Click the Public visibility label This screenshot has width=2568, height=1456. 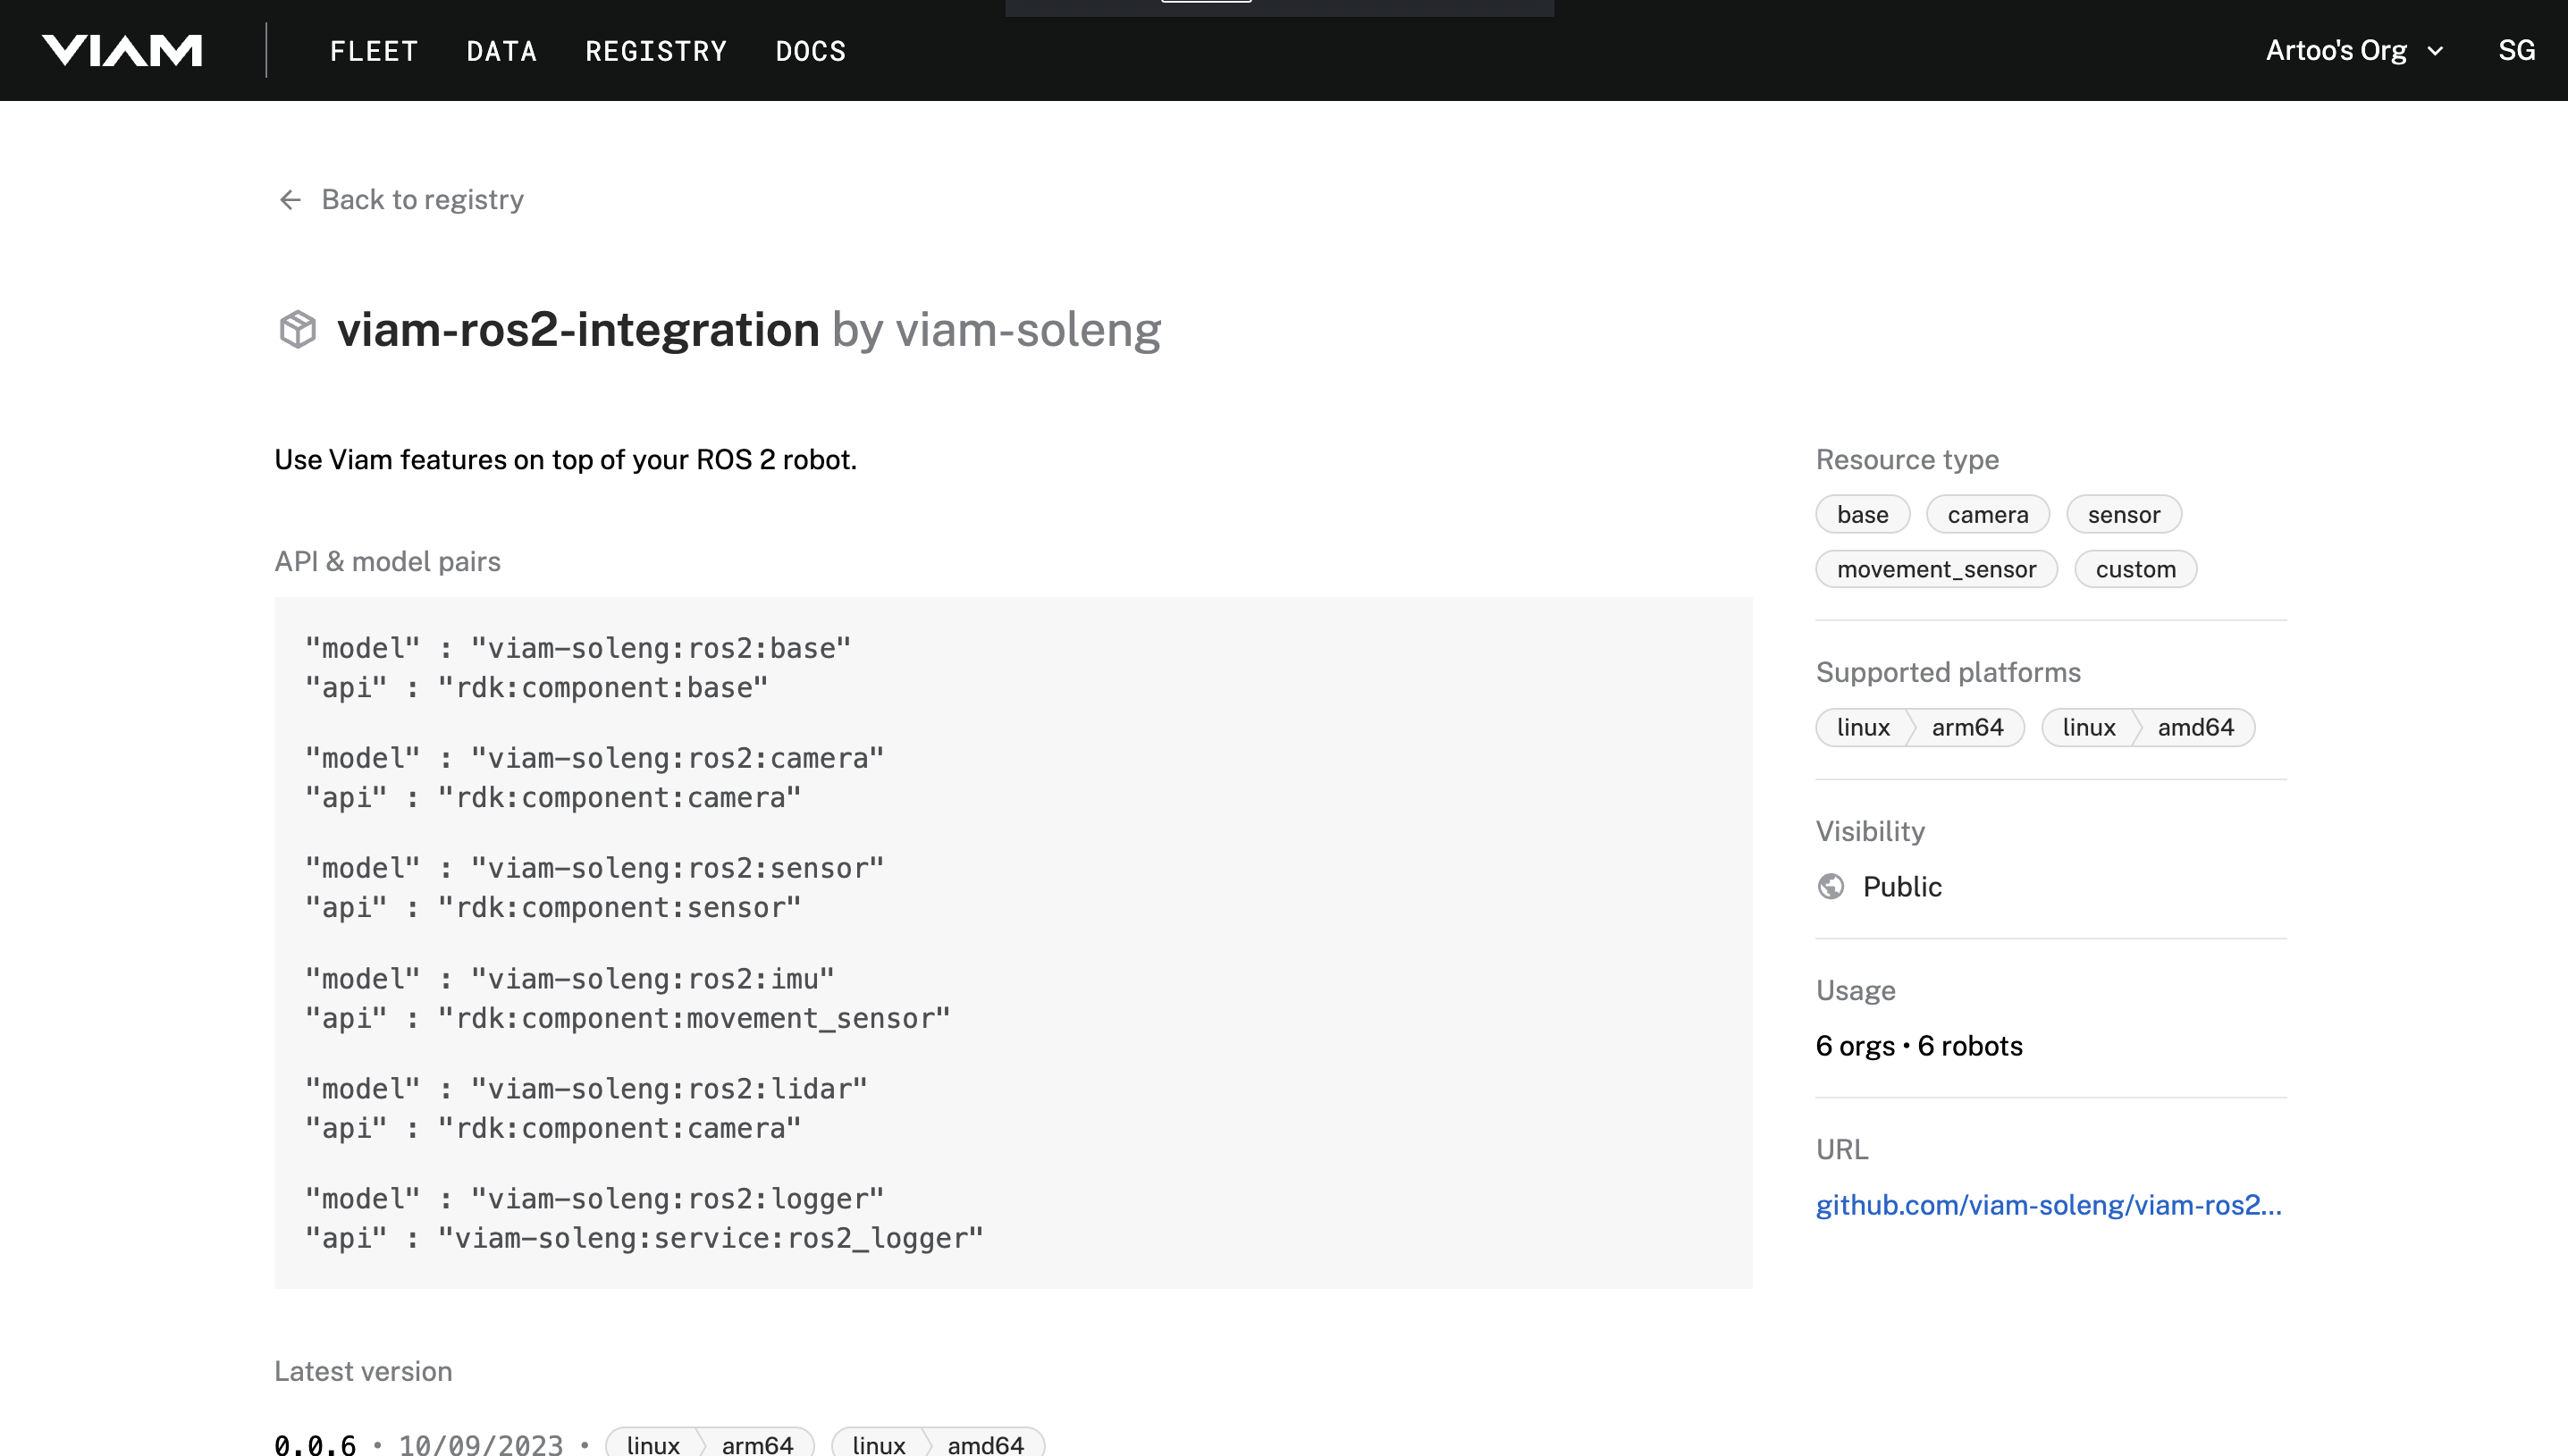(x=1902, y=887)
